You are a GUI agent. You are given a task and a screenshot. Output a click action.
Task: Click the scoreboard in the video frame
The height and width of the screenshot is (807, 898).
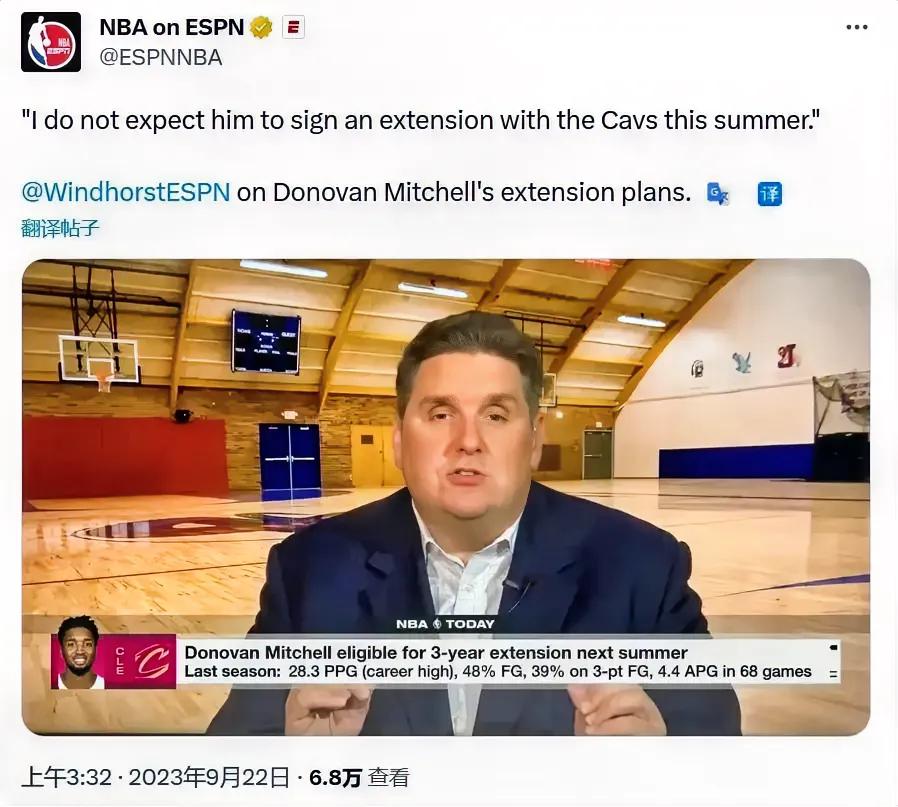pyautogui.click(x=266, y=342)
